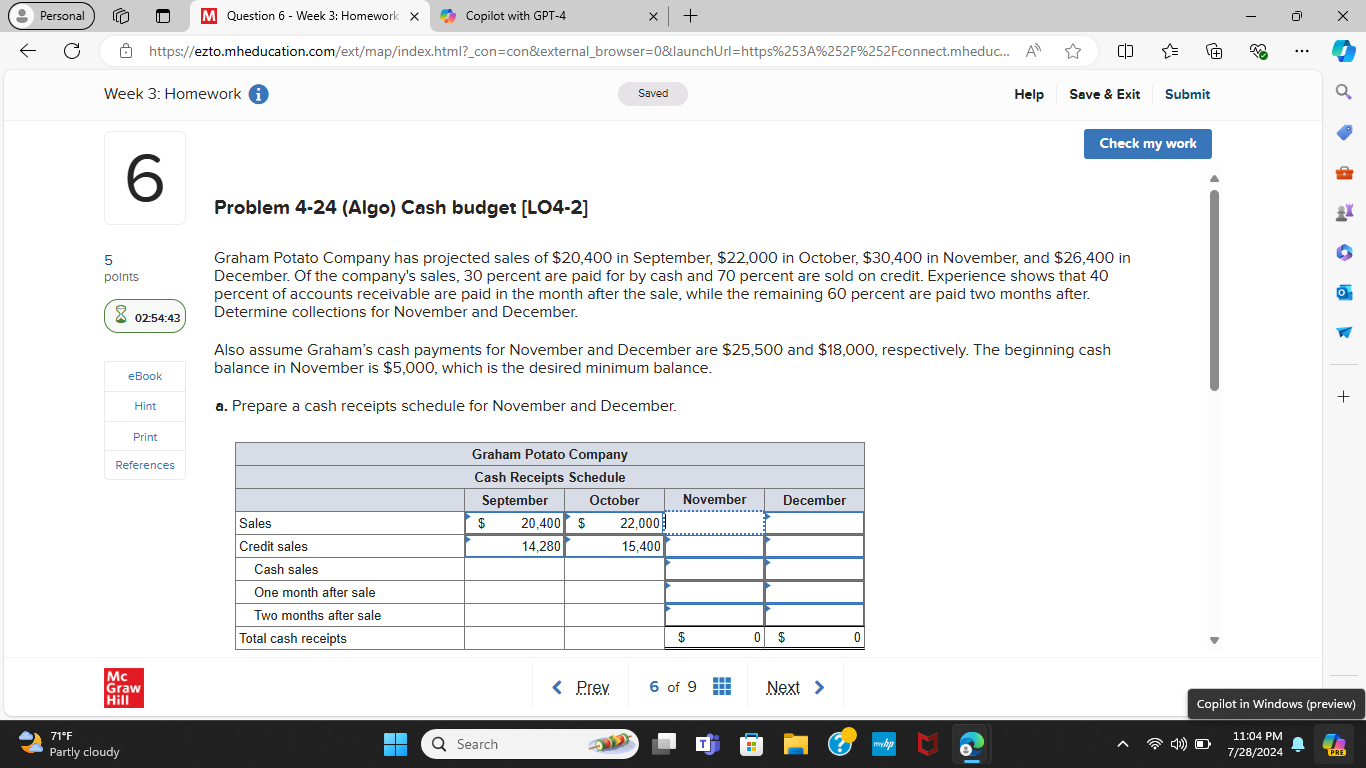This screenshot has height=768, width=1366.
Task: Click the page vertical scrollbar thumb
Action: (1215, 290)
